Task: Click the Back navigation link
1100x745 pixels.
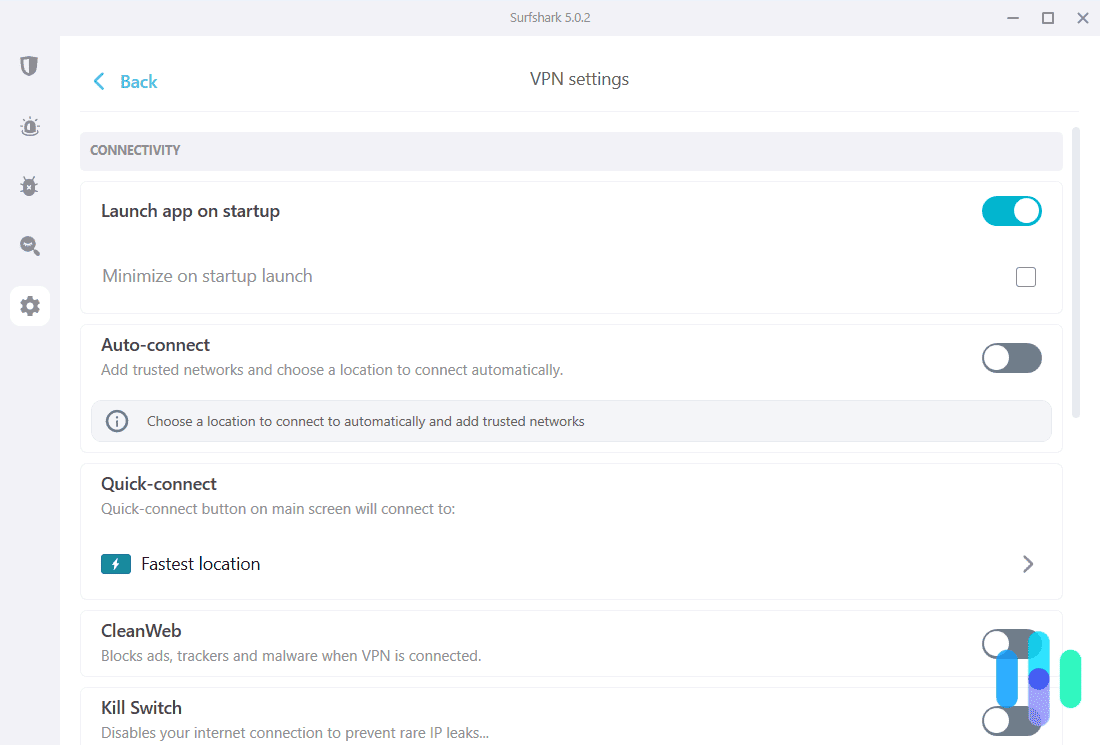Action: pos(139,81)
